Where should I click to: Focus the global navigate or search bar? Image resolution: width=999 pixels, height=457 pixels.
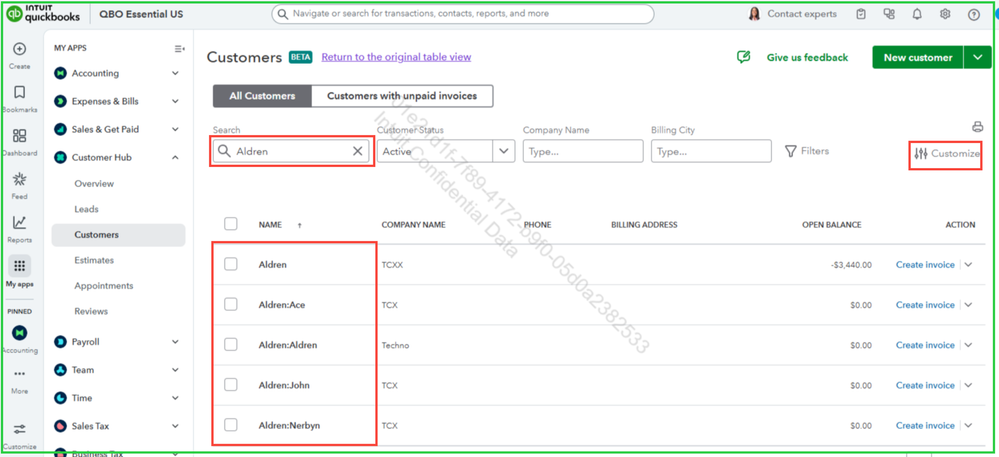(x=463, y=14)
